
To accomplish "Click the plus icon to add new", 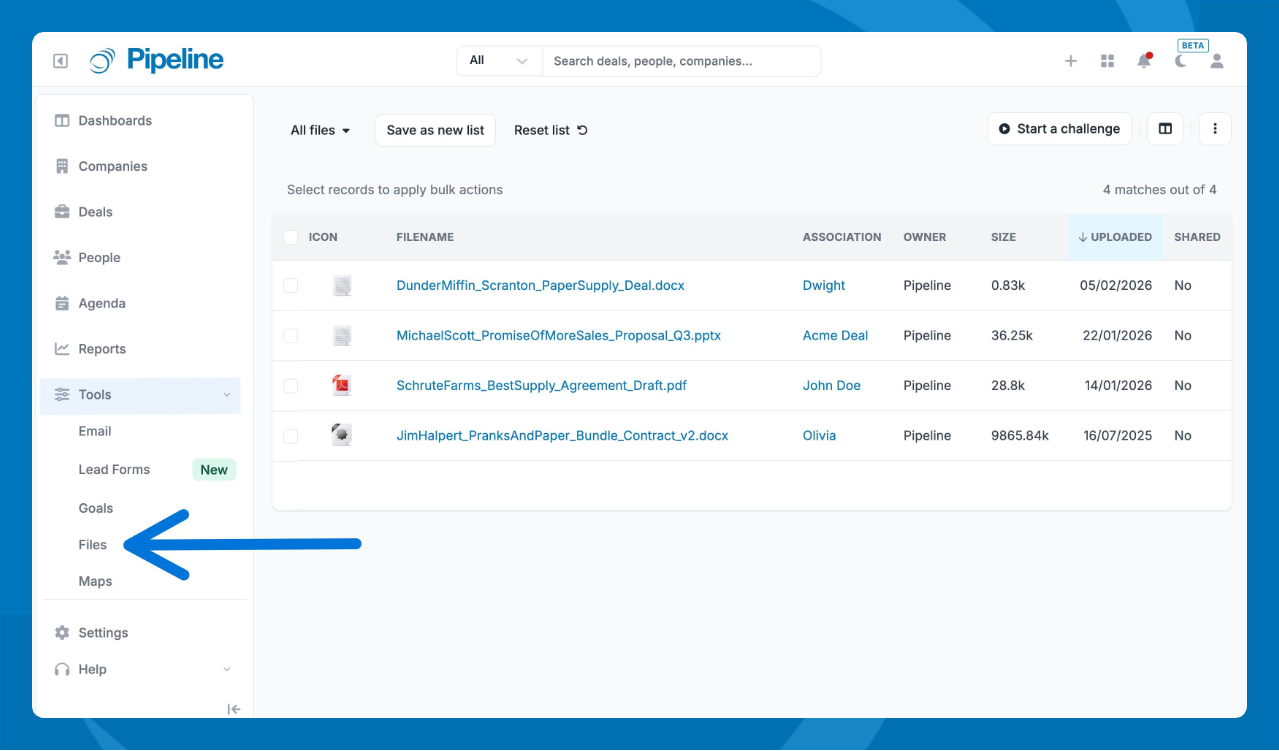I will coord(1070,61).
